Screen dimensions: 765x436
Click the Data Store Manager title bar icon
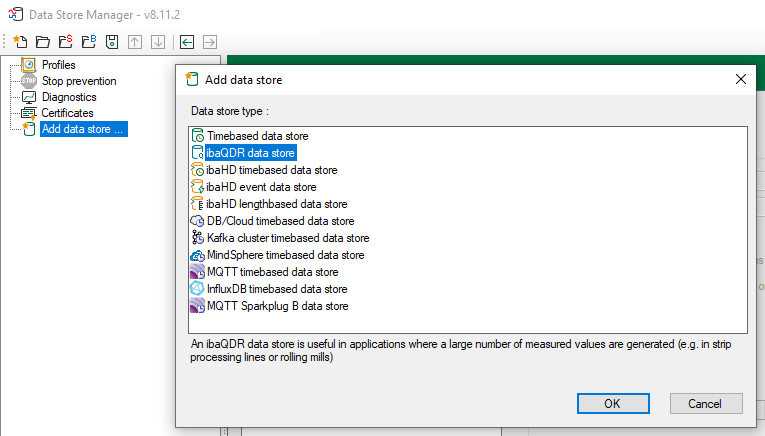16,14
